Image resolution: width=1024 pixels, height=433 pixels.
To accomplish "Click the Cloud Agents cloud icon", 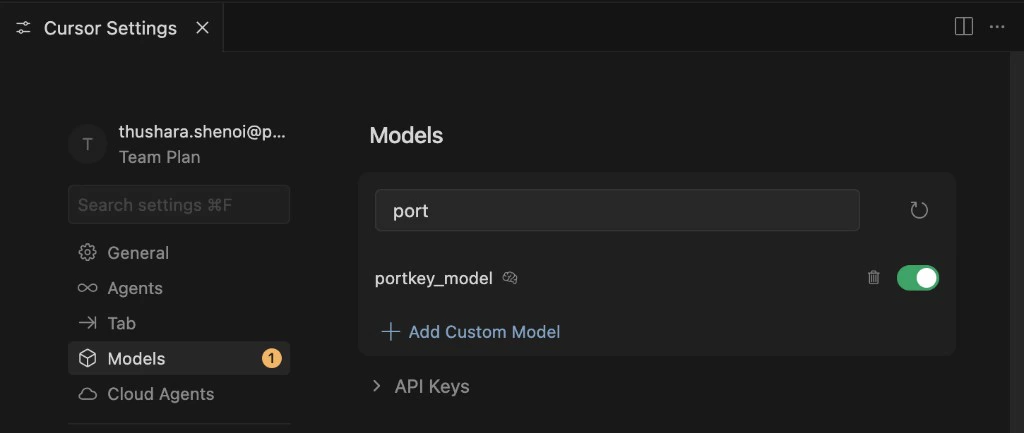I will tap(88, 394).
